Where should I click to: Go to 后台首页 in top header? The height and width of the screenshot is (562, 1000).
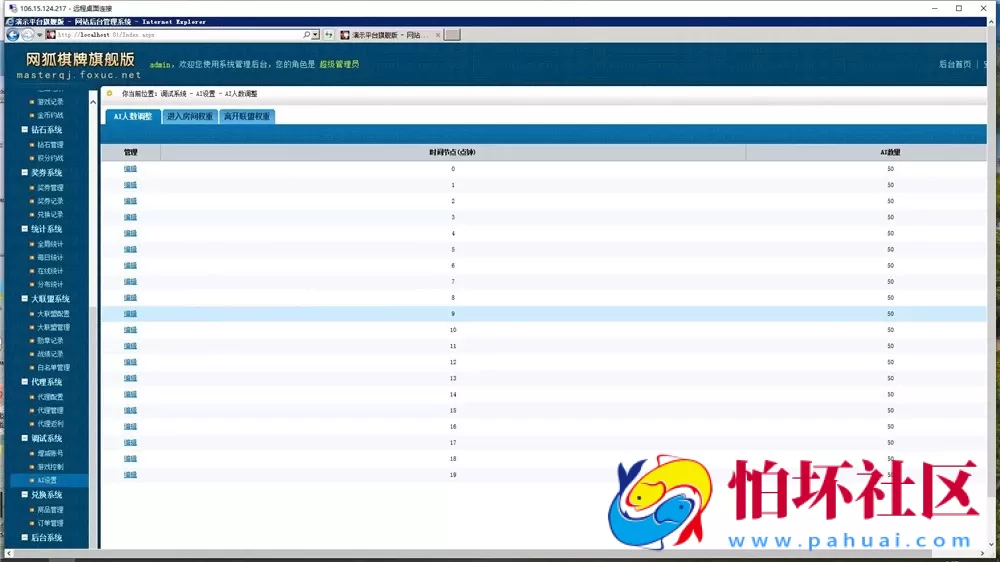954,64
